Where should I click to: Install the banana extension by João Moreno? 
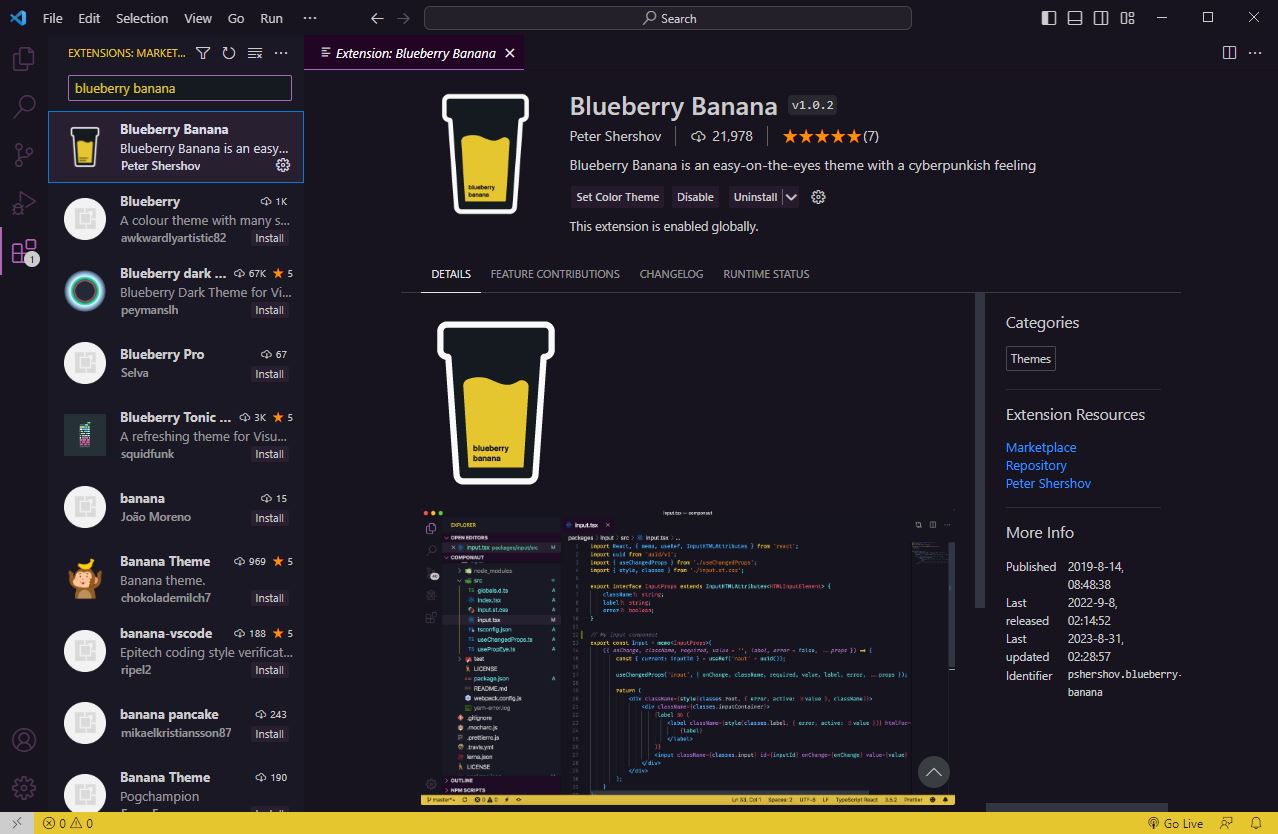click(x=269, y=518)
